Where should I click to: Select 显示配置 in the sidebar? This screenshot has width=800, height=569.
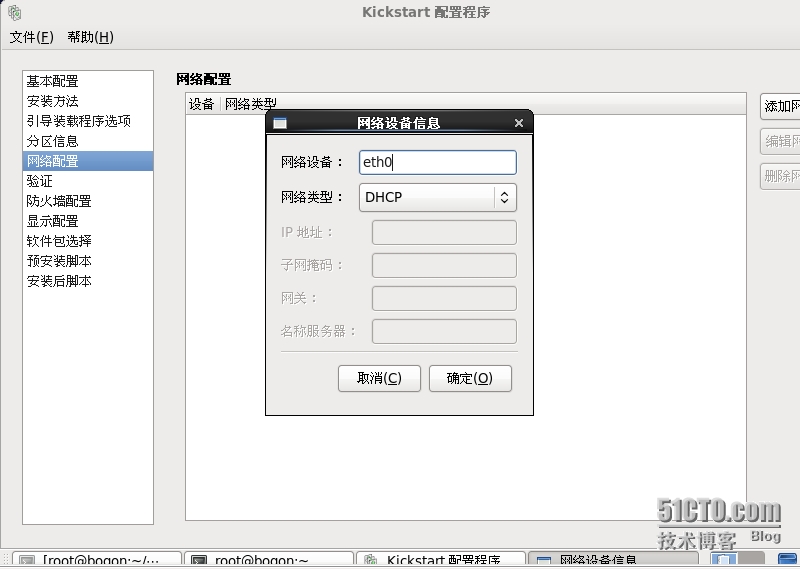click(88, 221)
